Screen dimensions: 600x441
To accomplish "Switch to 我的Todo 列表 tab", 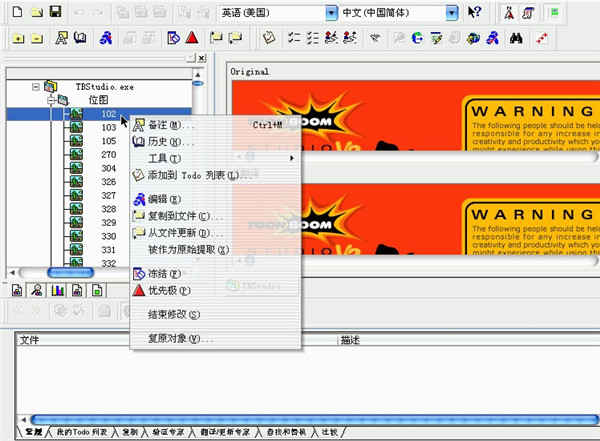I will pyautogui.click(x=82, y=432).
